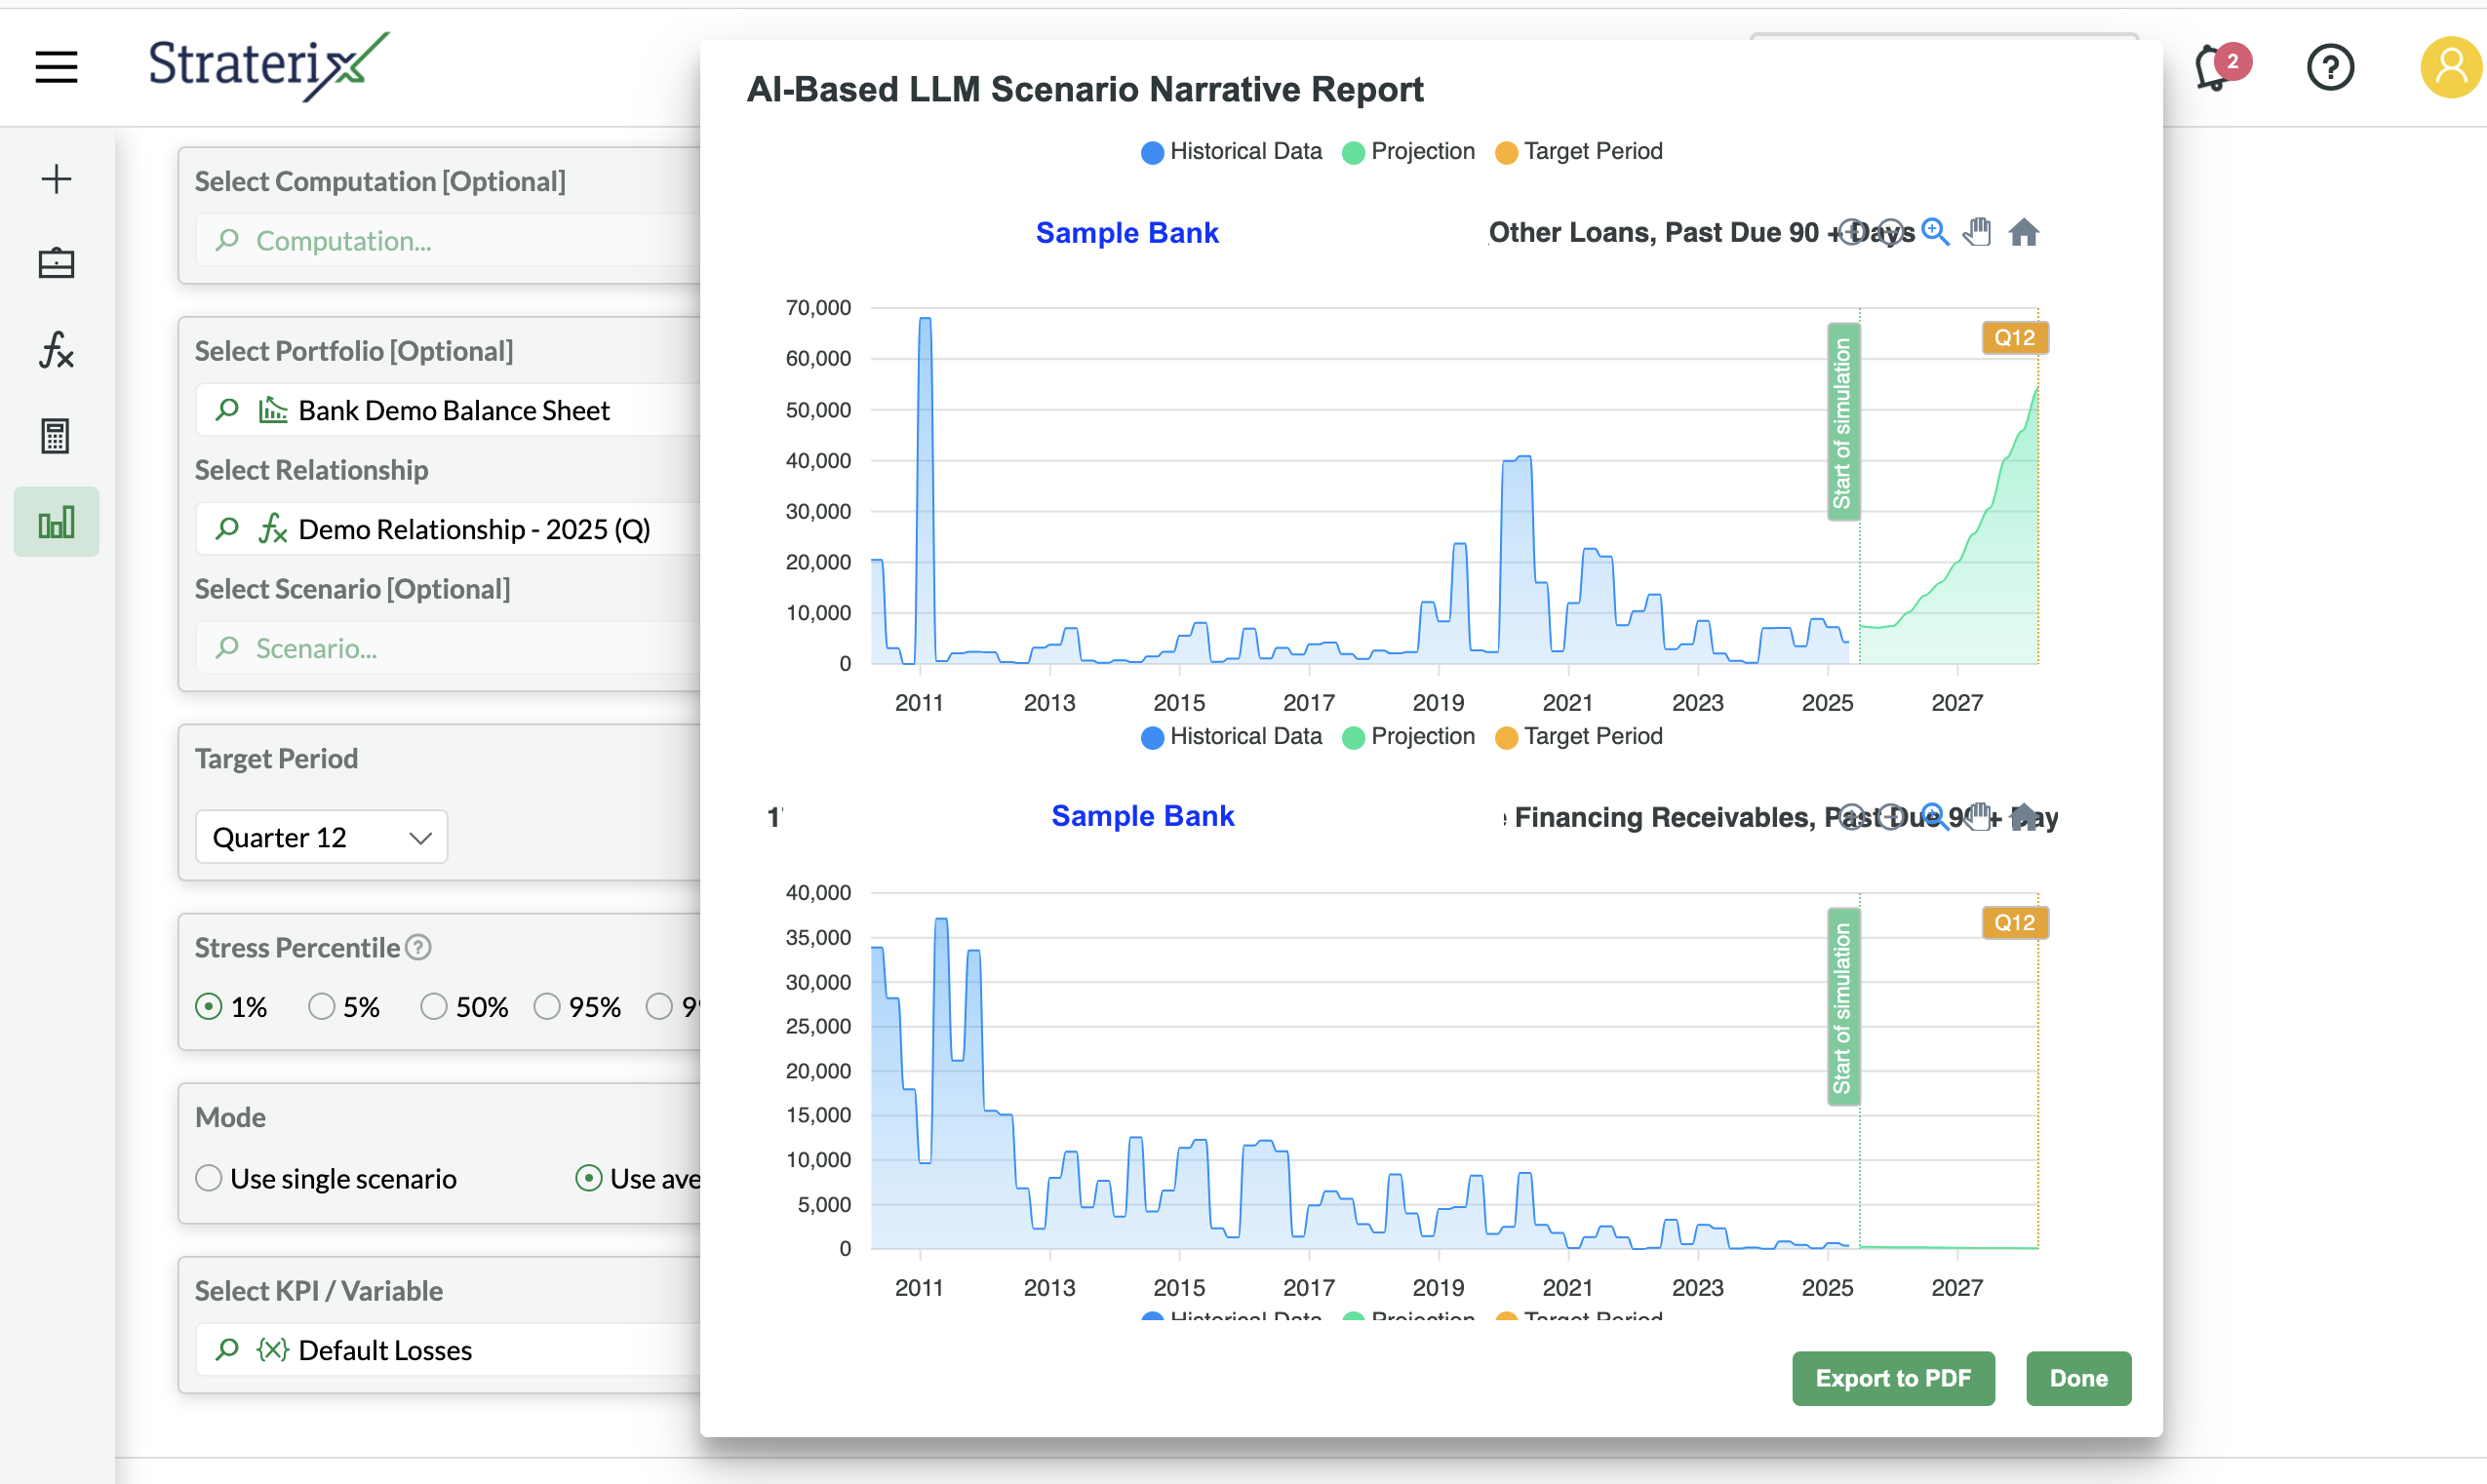This screenshot has height=1484, width=2487.
Task: Expand the Quarter 12 target period dropdown
Action: pyautogui.click(x=321, y=837)
